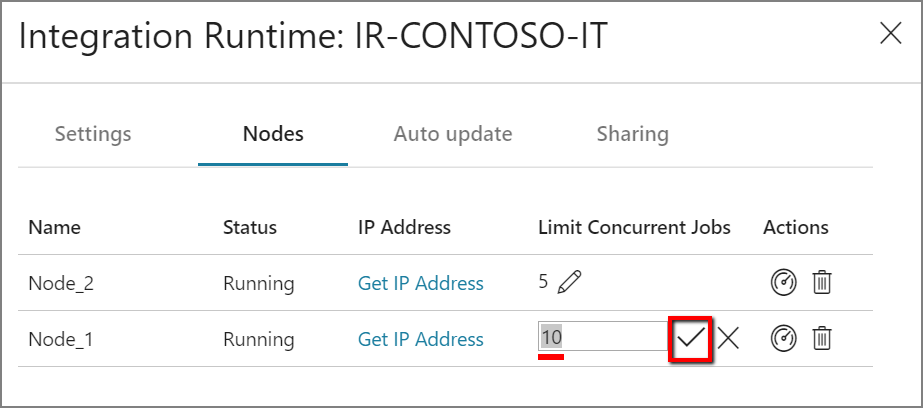The width and height of the screenshot is (923, 408).
Task: Open the monitor gauge for Node_1
Action: 783,339
